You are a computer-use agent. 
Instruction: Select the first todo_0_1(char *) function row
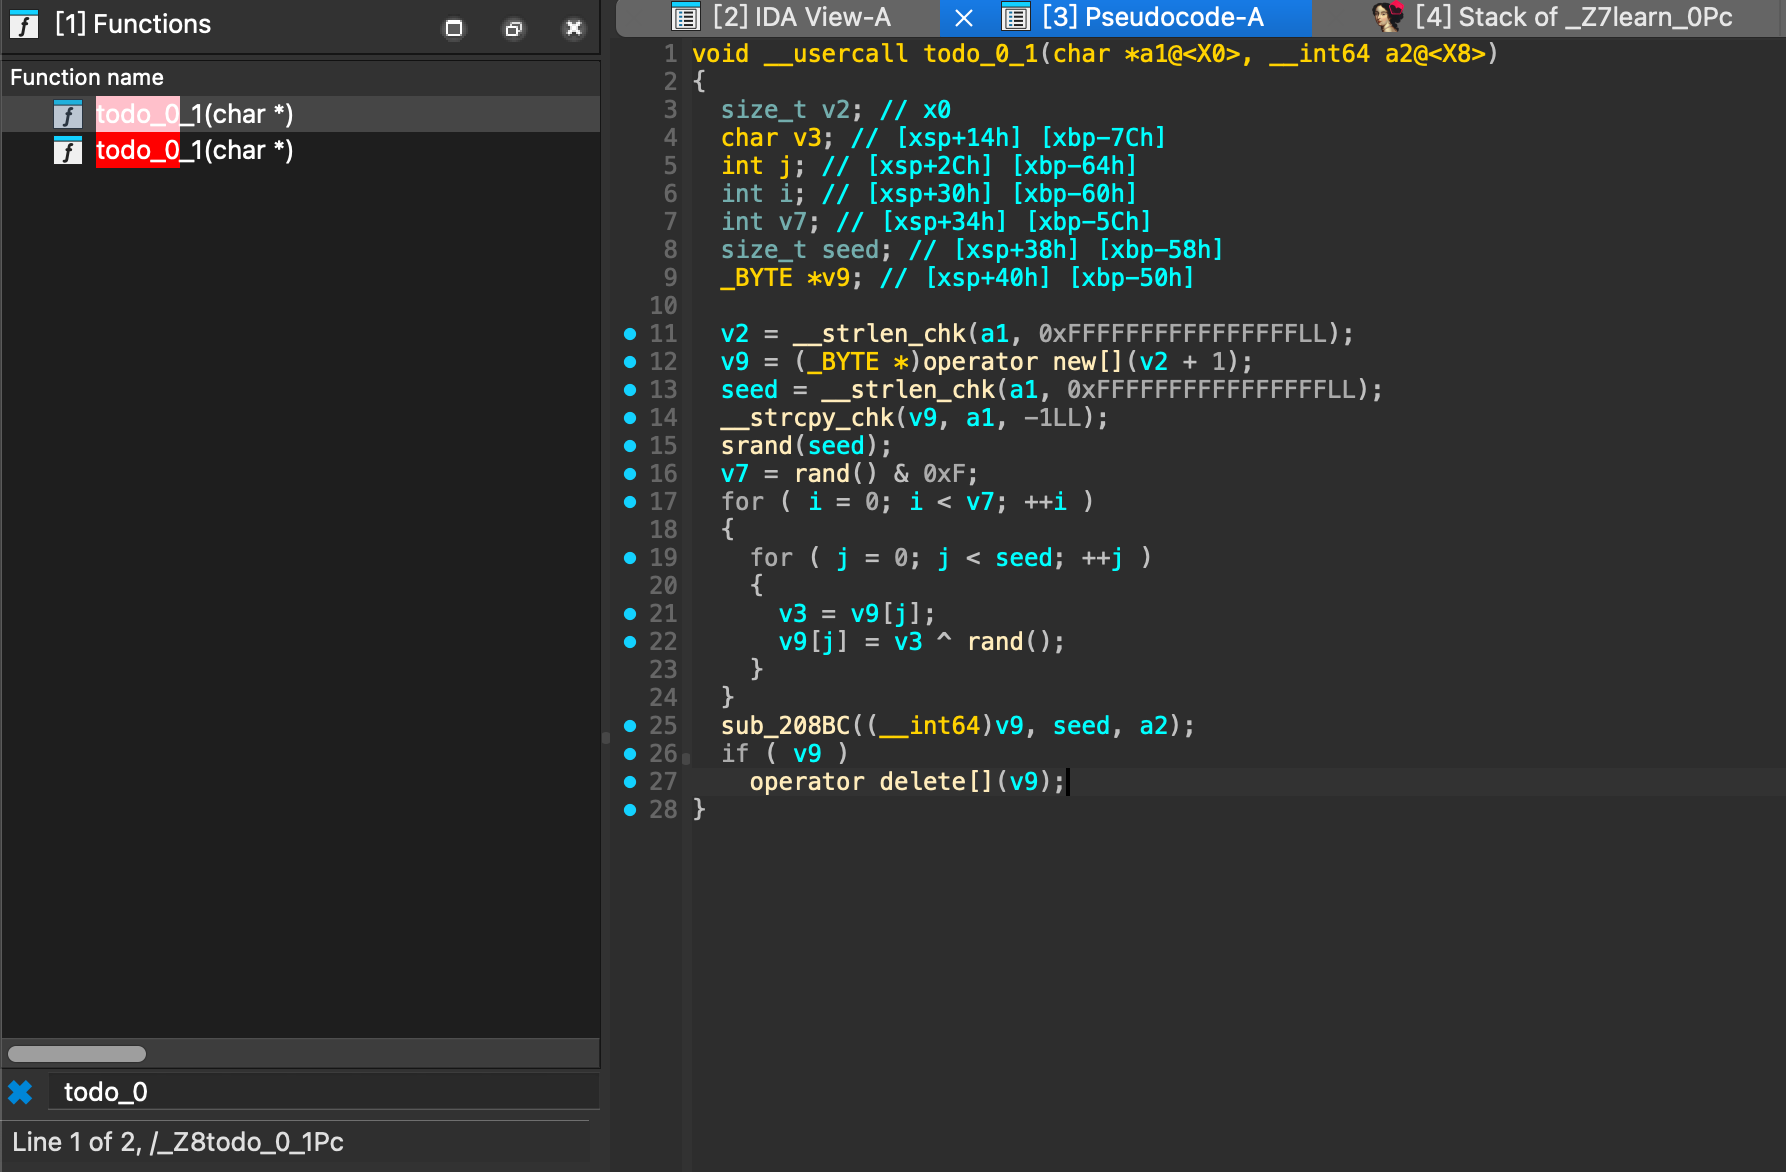click(x=300, y=114)
